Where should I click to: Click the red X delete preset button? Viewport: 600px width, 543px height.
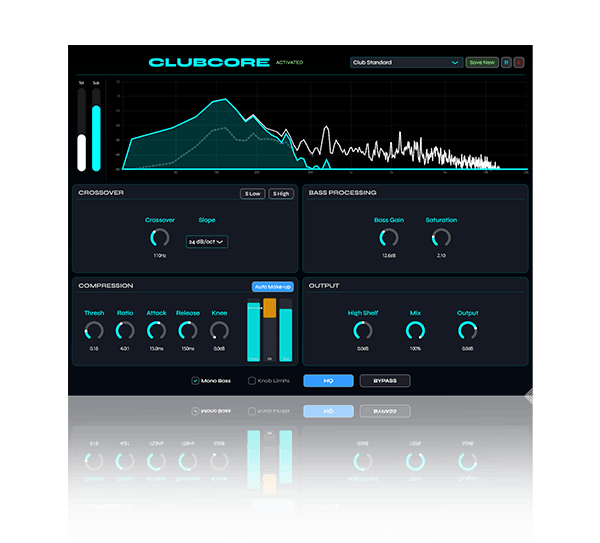(x=519, y=62)
